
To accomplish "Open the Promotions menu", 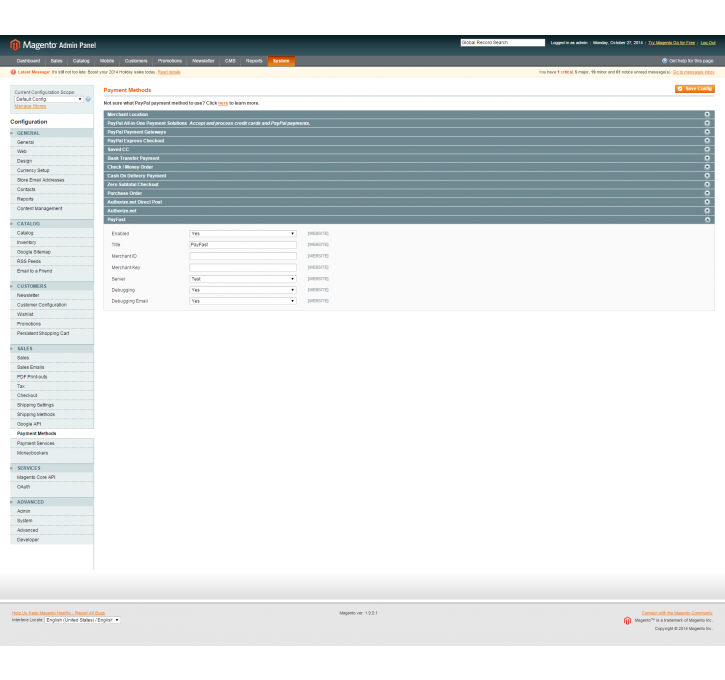I will click(170, 61).
